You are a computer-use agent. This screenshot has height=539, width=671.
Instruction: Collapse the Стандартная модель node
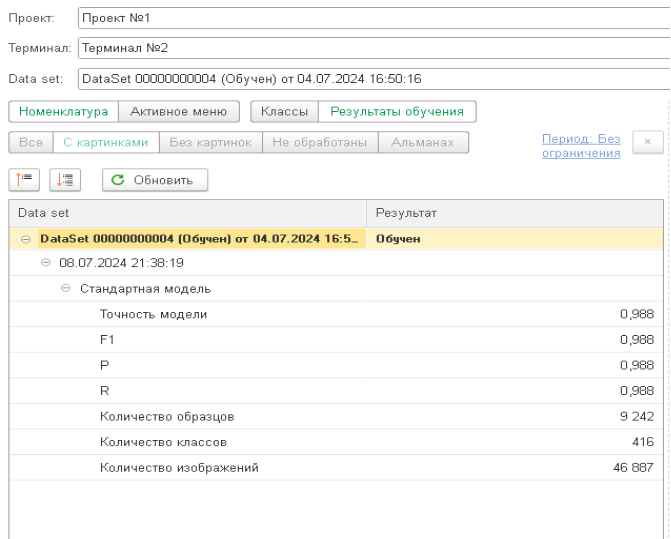click(x=65, y=289)
